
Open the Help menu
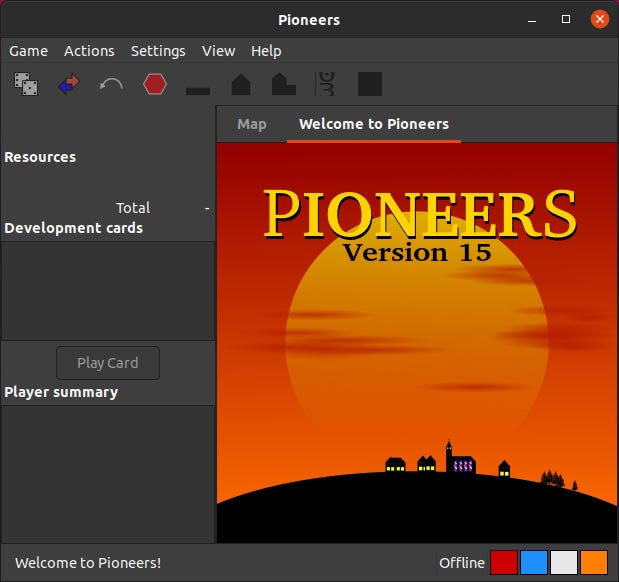click(x=266, y=51)
